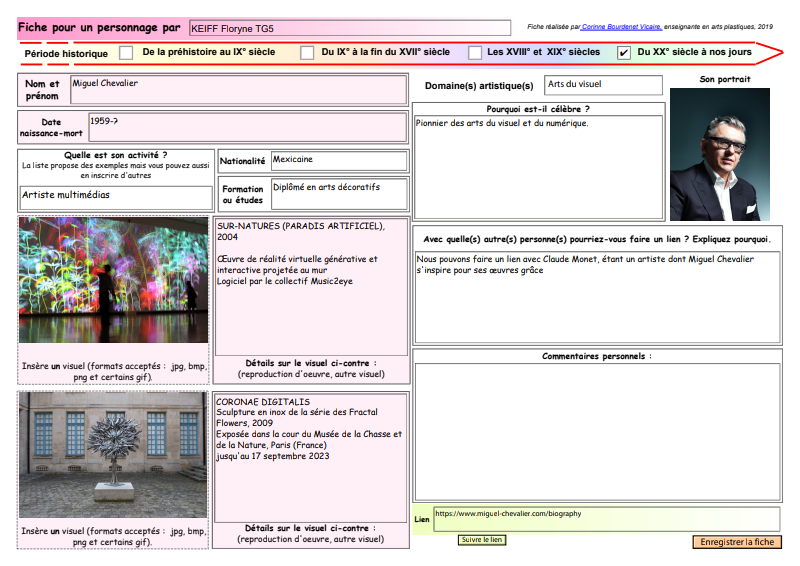
Task: Tick the 'Du IX° à la fin du XVII° siècle' checkbox
Action: pos(307,52)
